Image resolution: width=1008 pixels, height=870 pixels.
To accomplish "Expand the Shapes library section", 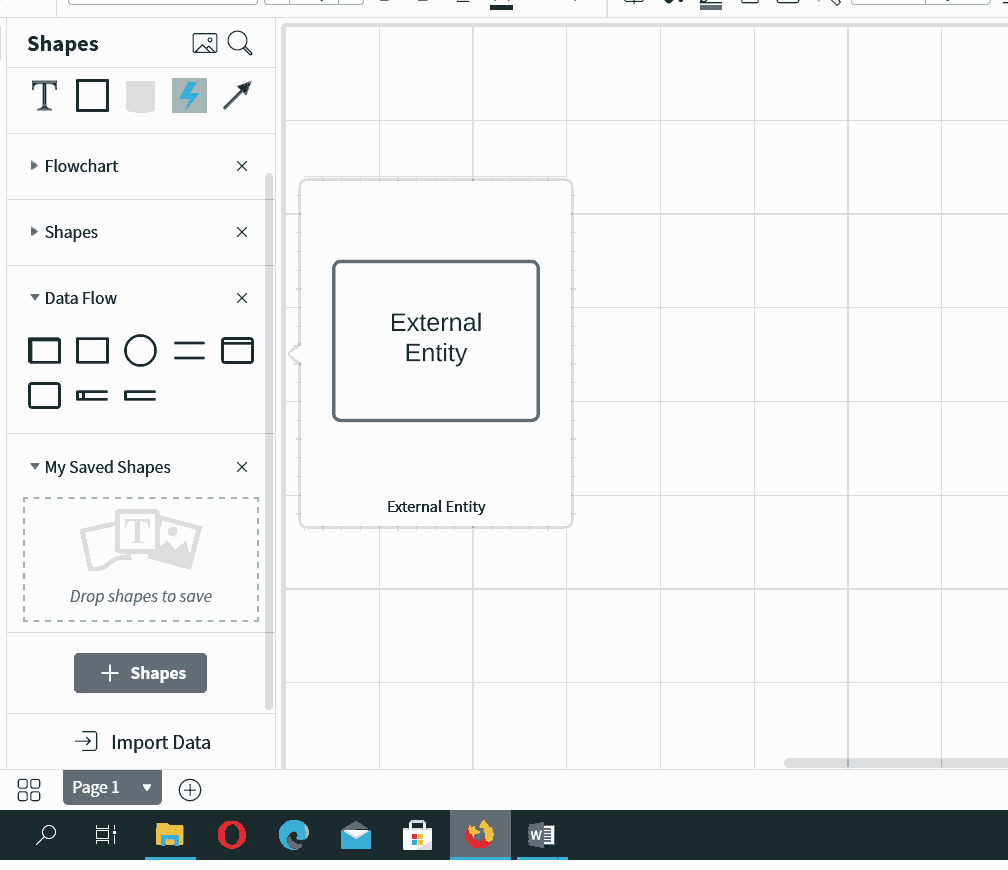I will tap(71, 232).
